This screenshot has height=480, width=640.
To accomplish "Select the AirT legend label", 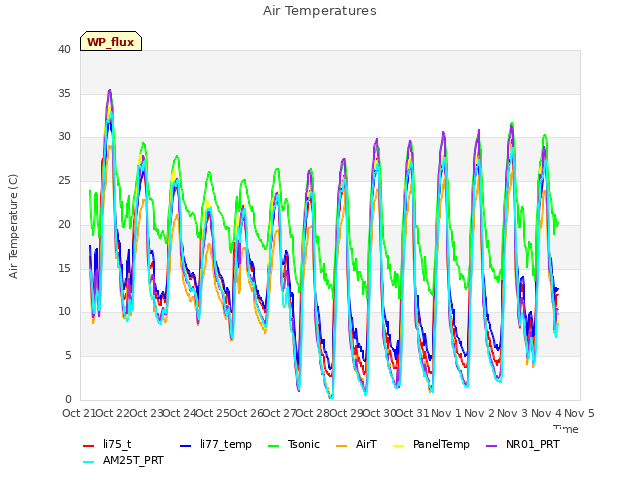I will tap(366, 444).
